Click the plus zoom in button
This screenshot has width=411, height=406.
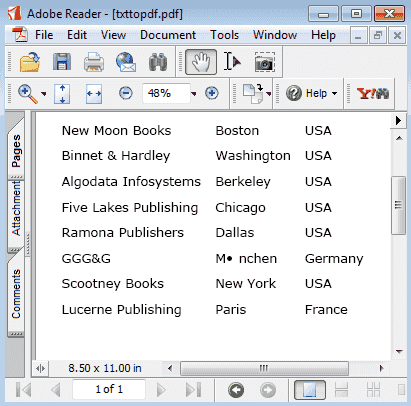[212, 93]
